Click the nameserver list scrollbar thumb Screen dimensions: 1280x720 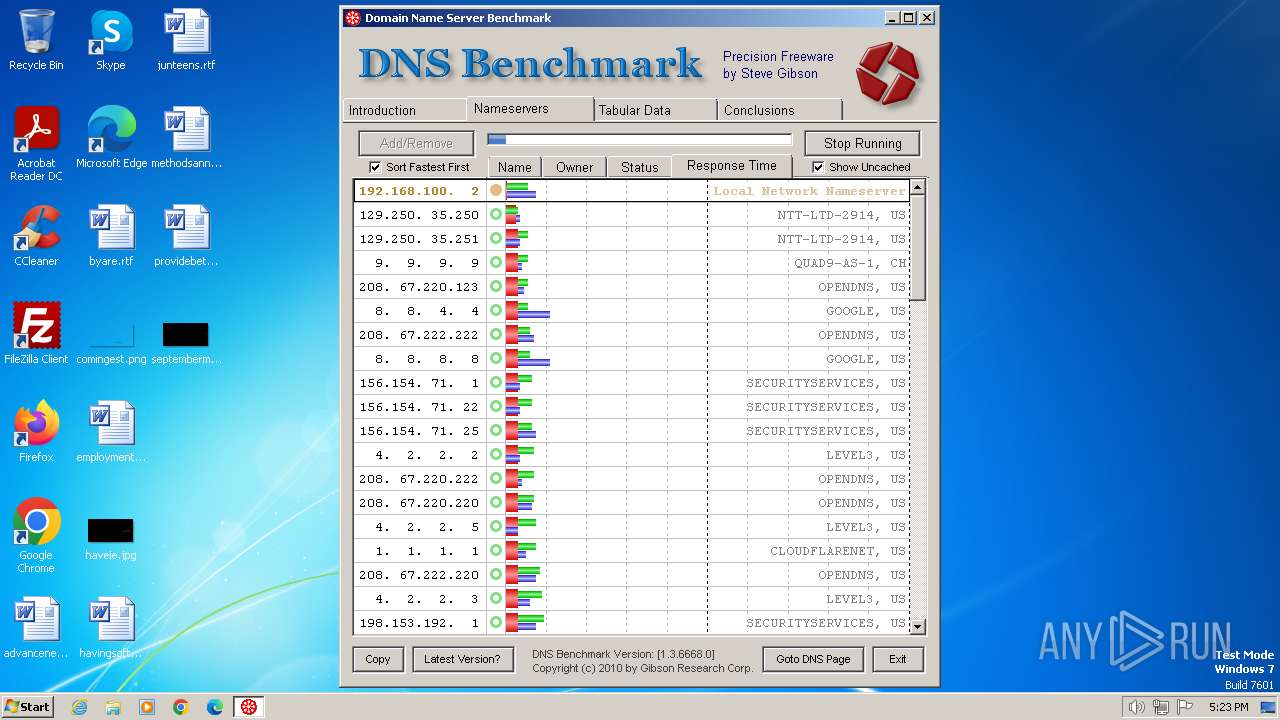918,247
